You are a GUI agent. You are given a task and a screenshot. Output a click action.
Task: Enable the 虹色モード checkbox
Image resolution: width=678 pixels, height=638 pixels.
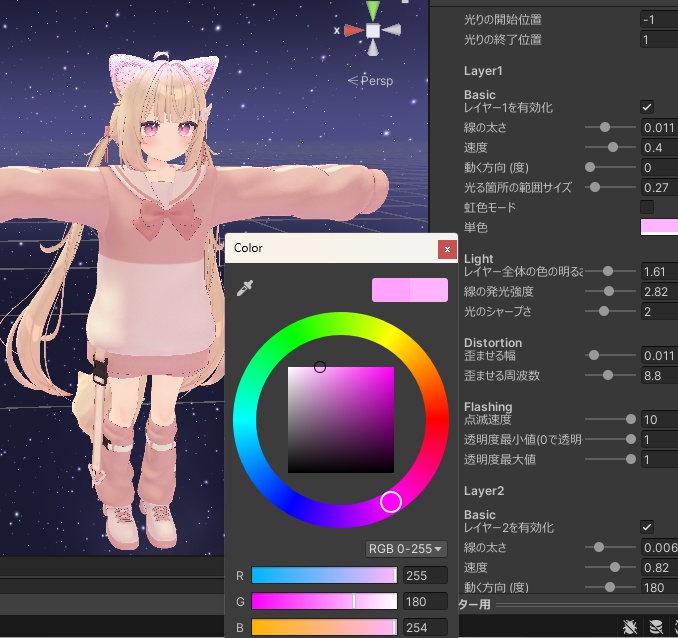(x=647, y=207)
